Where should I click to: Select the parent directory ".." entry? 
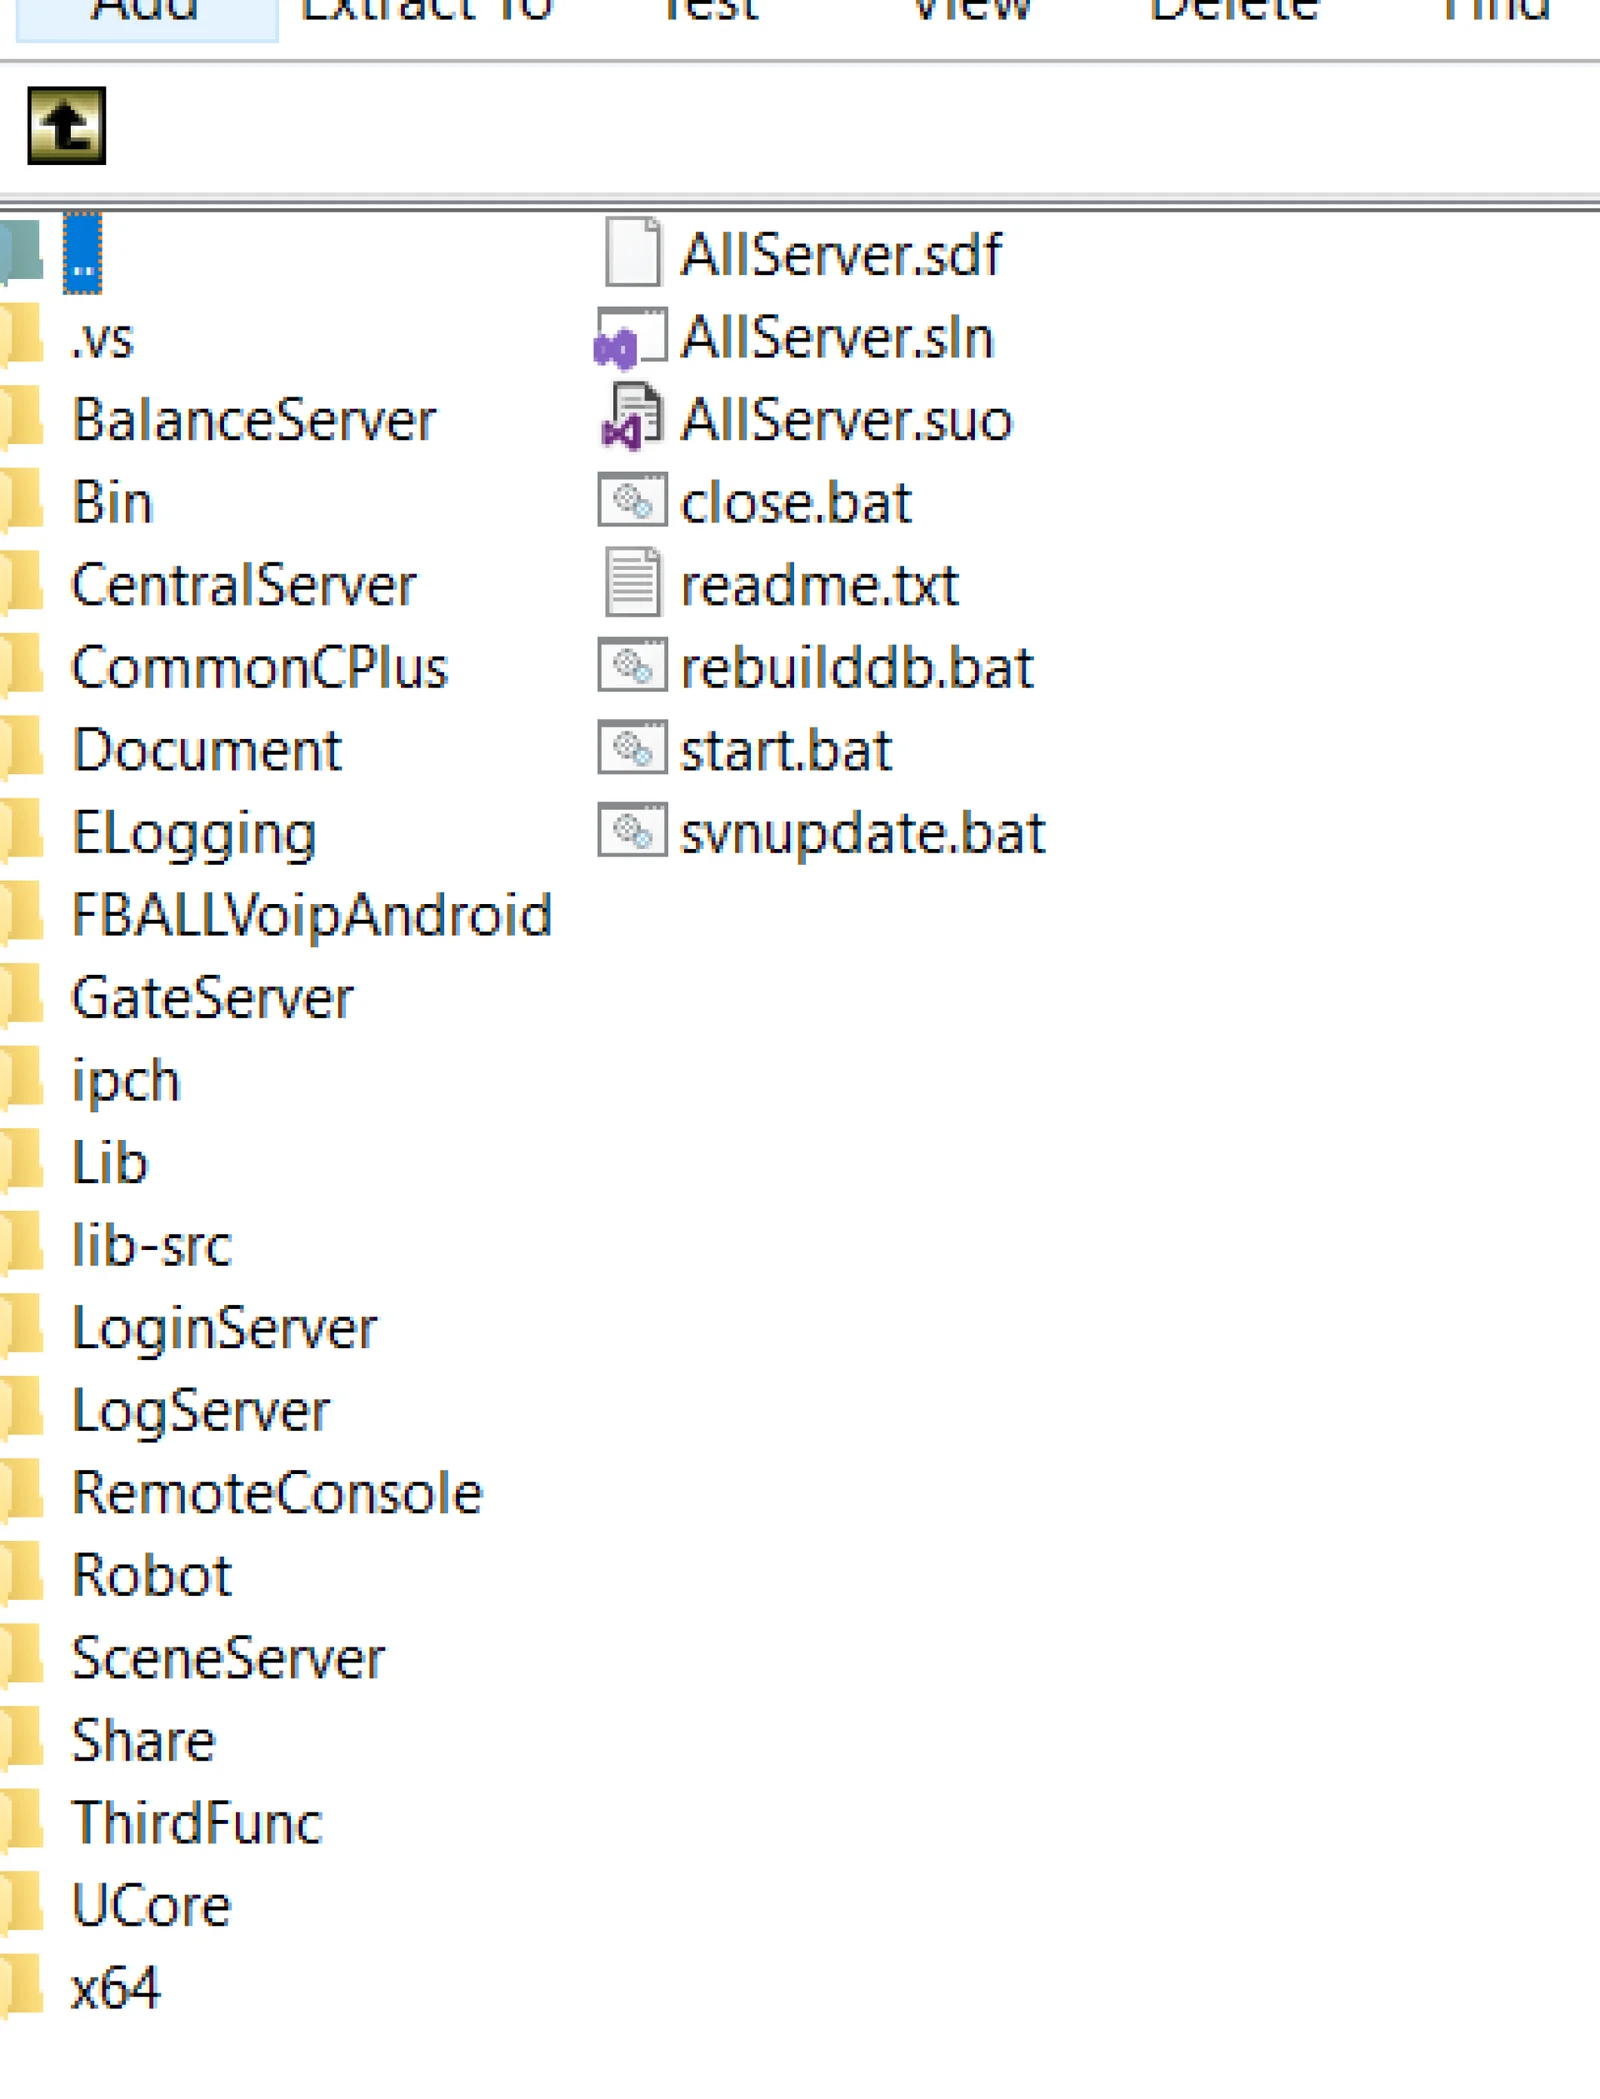[x=82, y=254]
